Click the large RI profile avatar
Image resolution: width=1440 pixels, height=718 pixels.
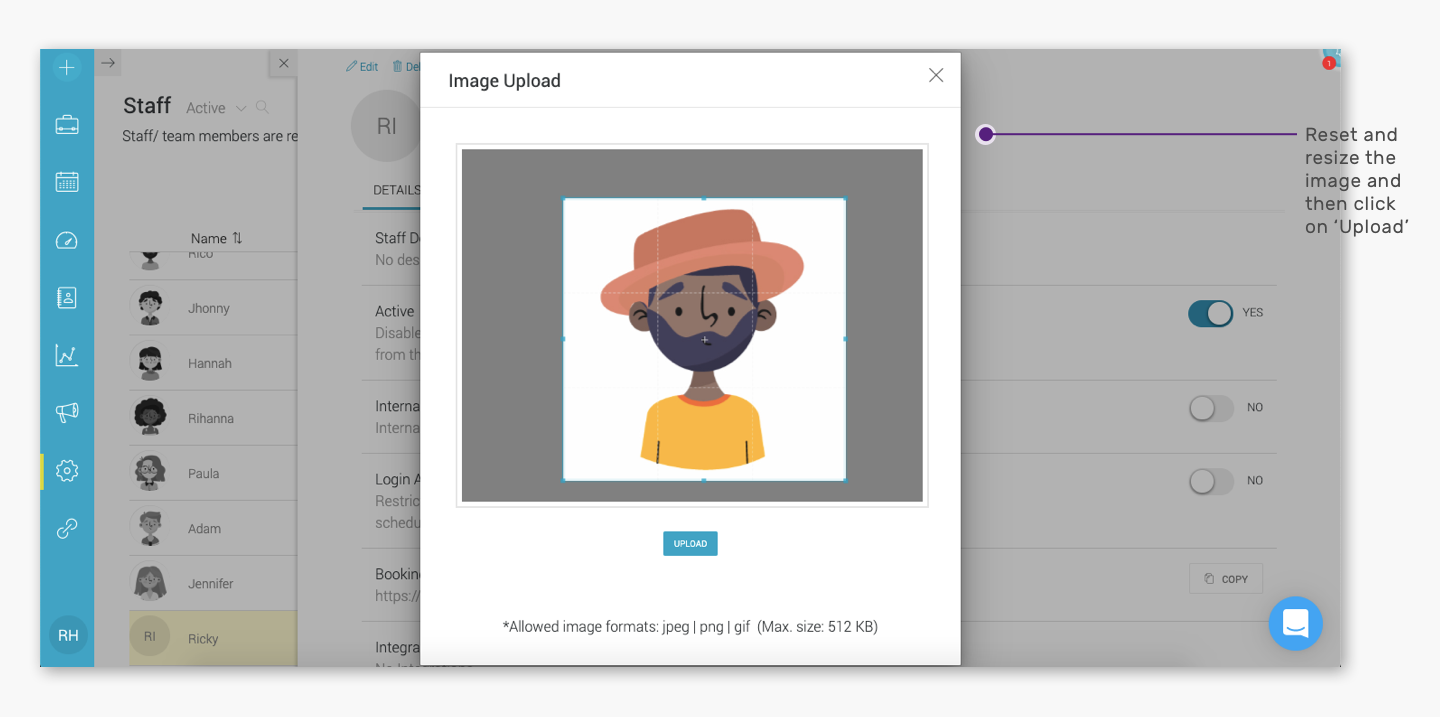[386, 126]
